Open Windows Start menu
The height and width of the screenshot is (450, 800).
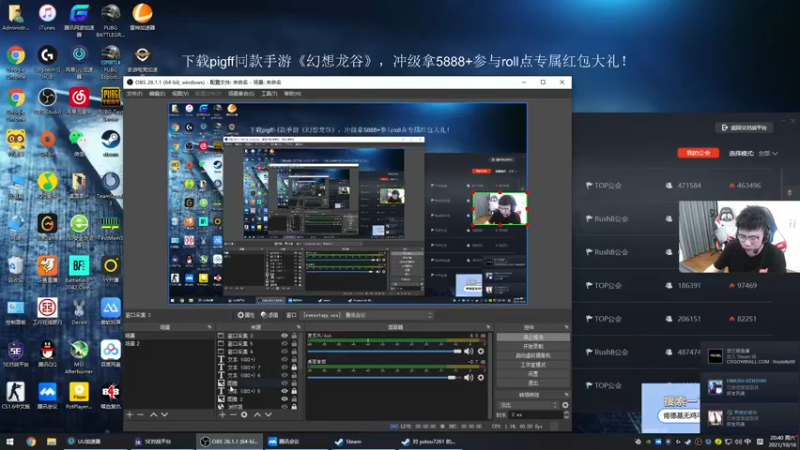[x=10, y=442]
